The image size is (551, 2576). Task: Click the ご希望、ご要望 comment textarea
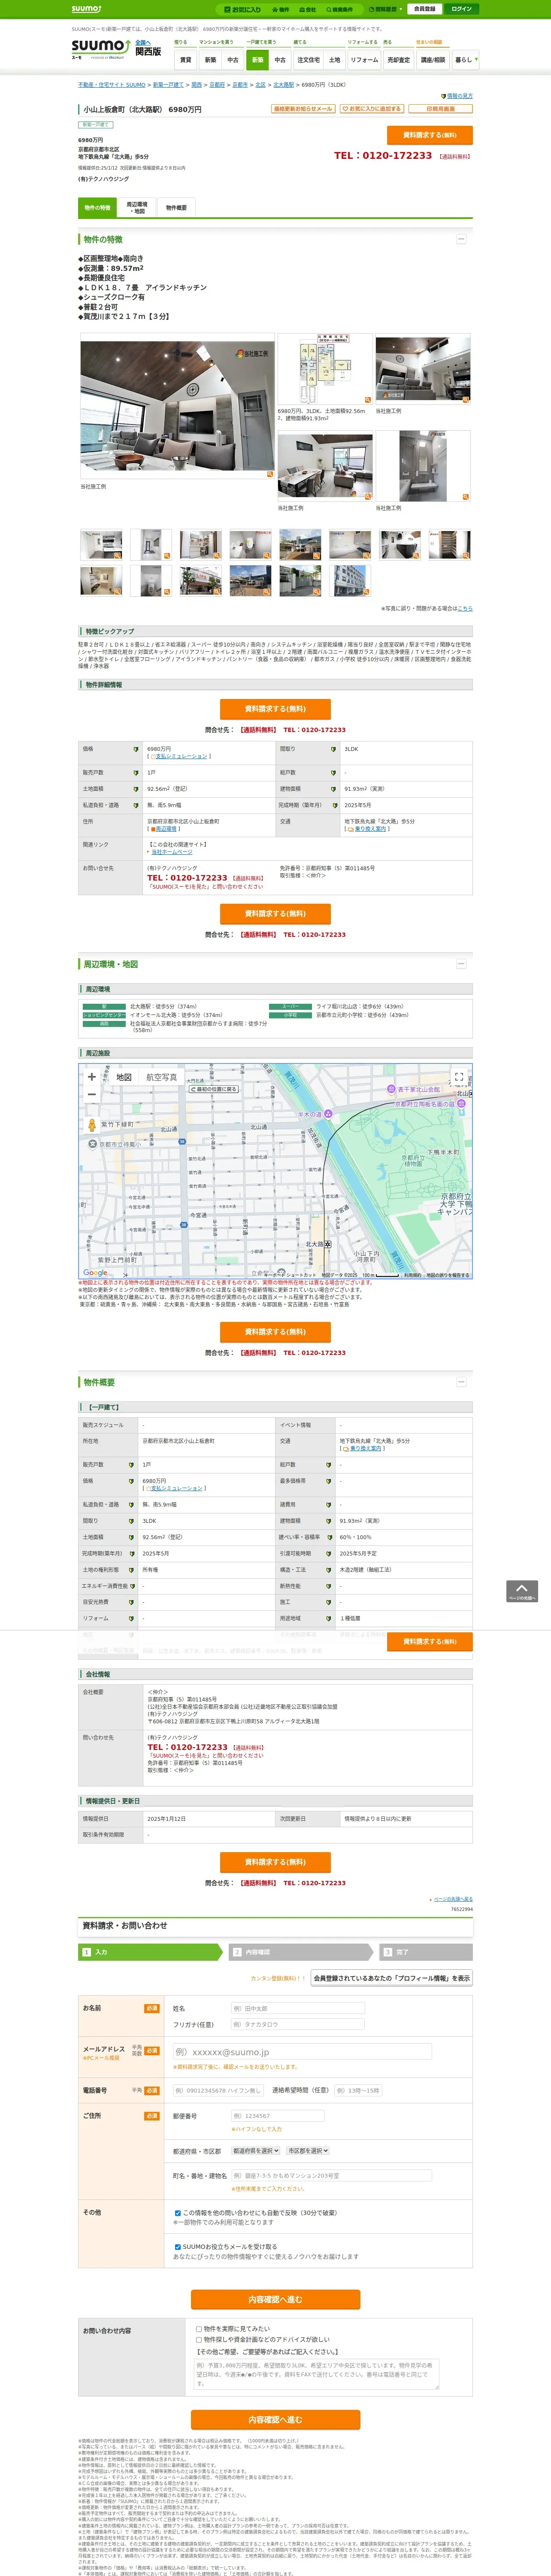pos(316,2374)
